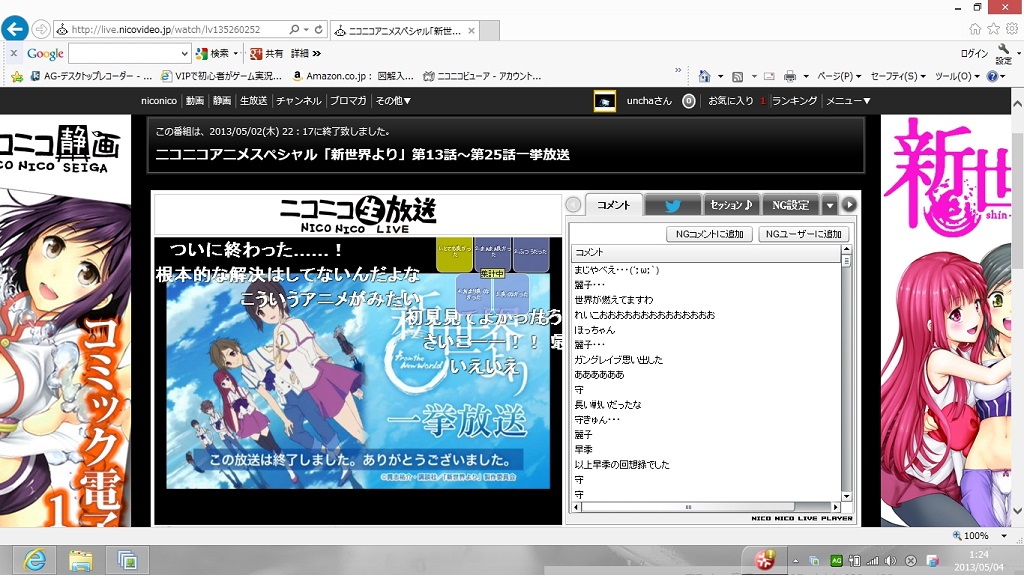Click the browser forward arrow button

pyautogui.click(x=41, y=29)
